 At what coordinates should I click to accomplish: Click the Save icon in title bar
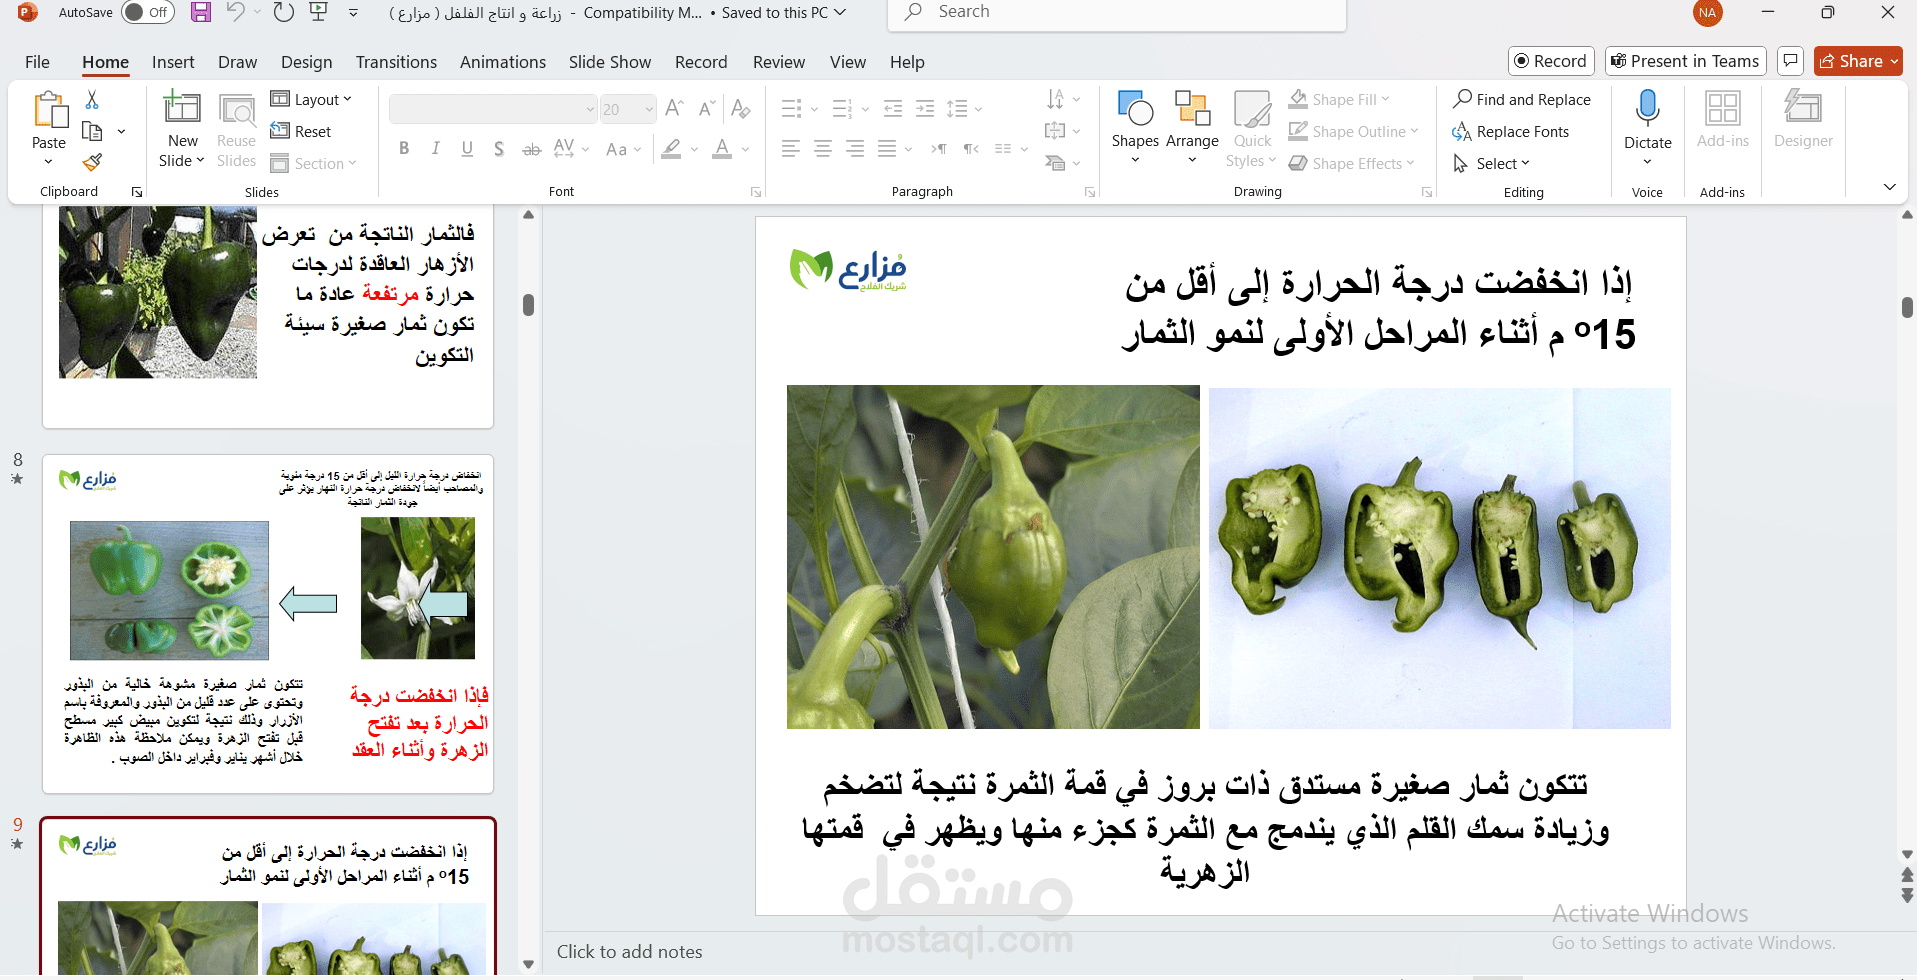tap(201, 13)
